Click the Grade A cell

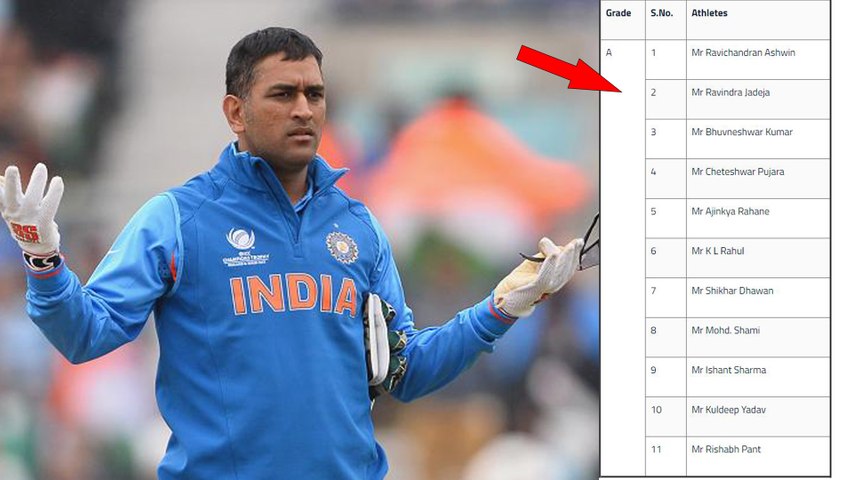pos(609,53)
